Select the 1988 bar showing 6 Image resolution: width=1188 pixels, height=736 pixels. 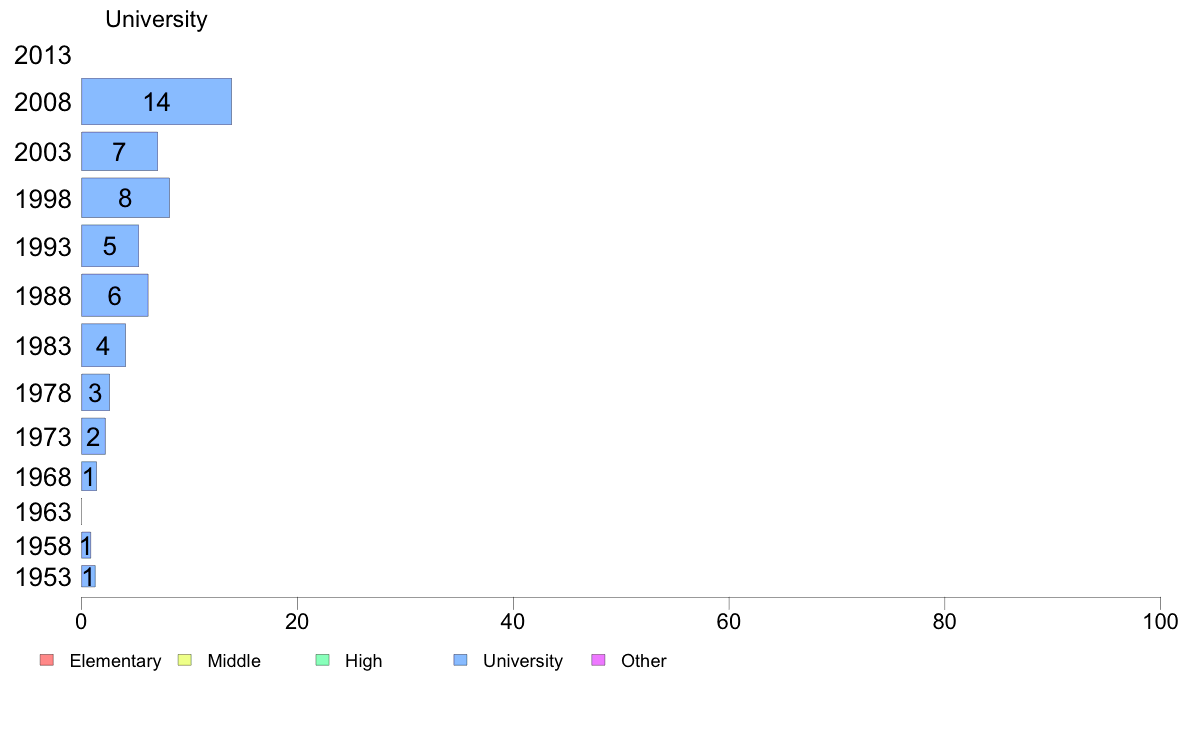click(x=114, y=295)
